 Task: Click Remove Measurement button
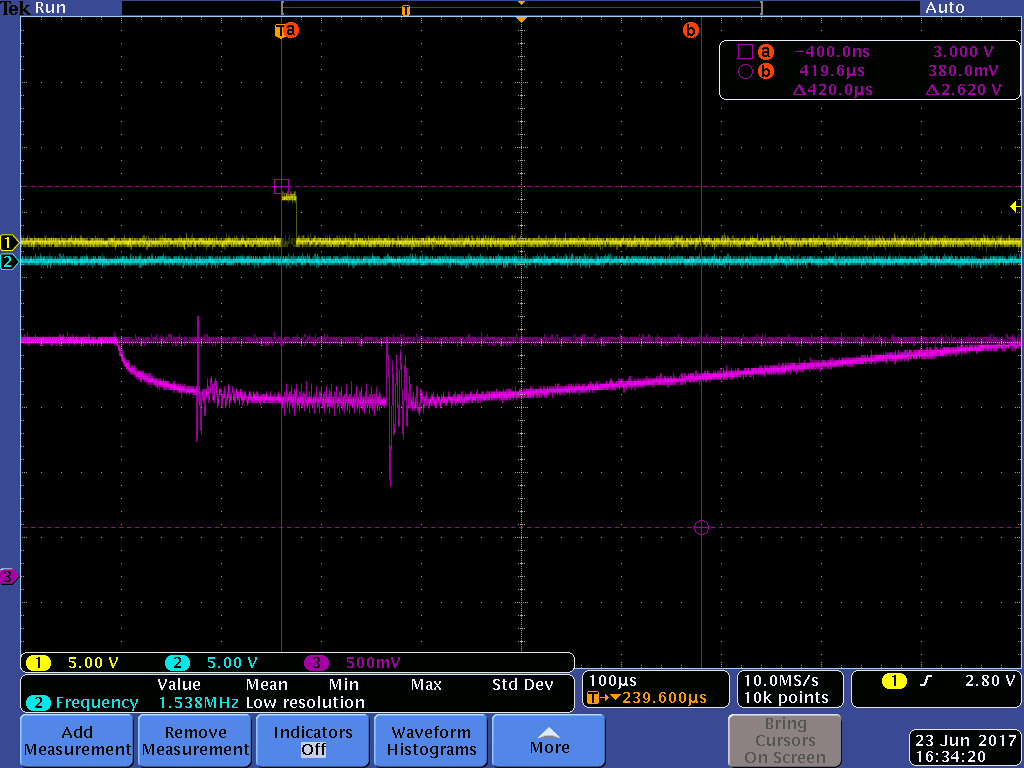click(x=195, y=741)
